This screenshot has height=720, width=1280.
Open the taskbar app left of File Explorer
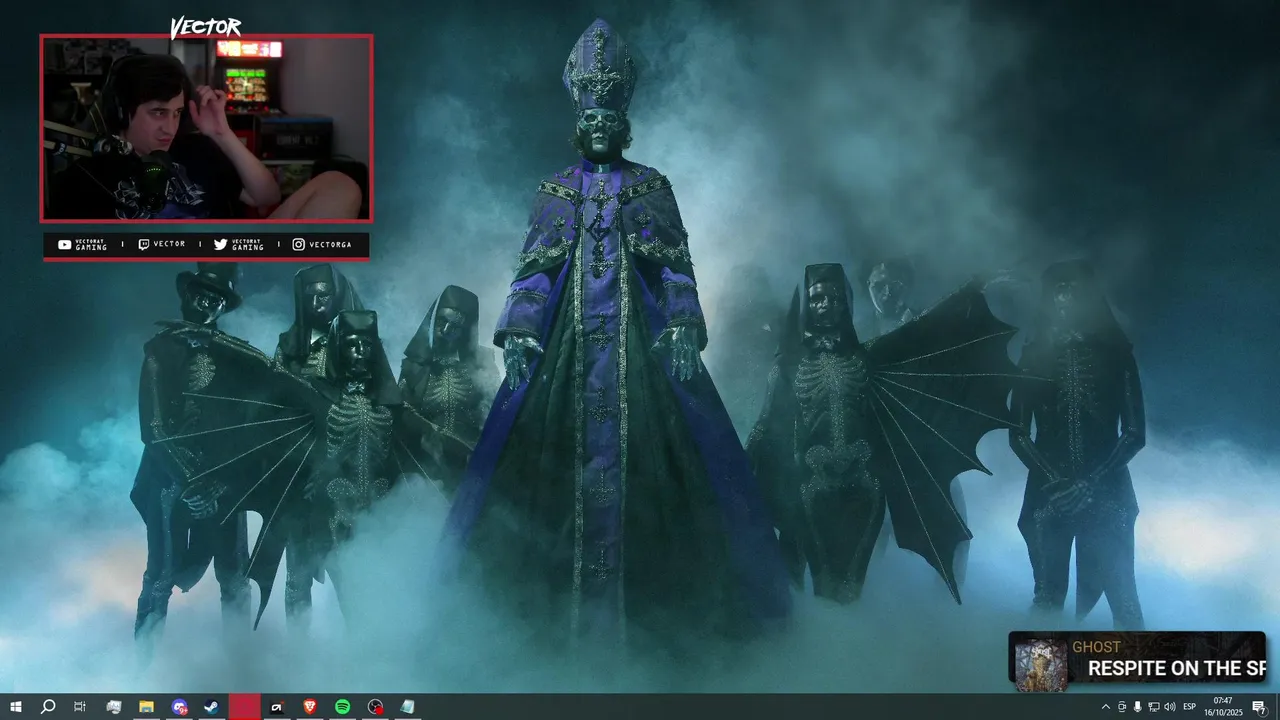click(113, 707)
